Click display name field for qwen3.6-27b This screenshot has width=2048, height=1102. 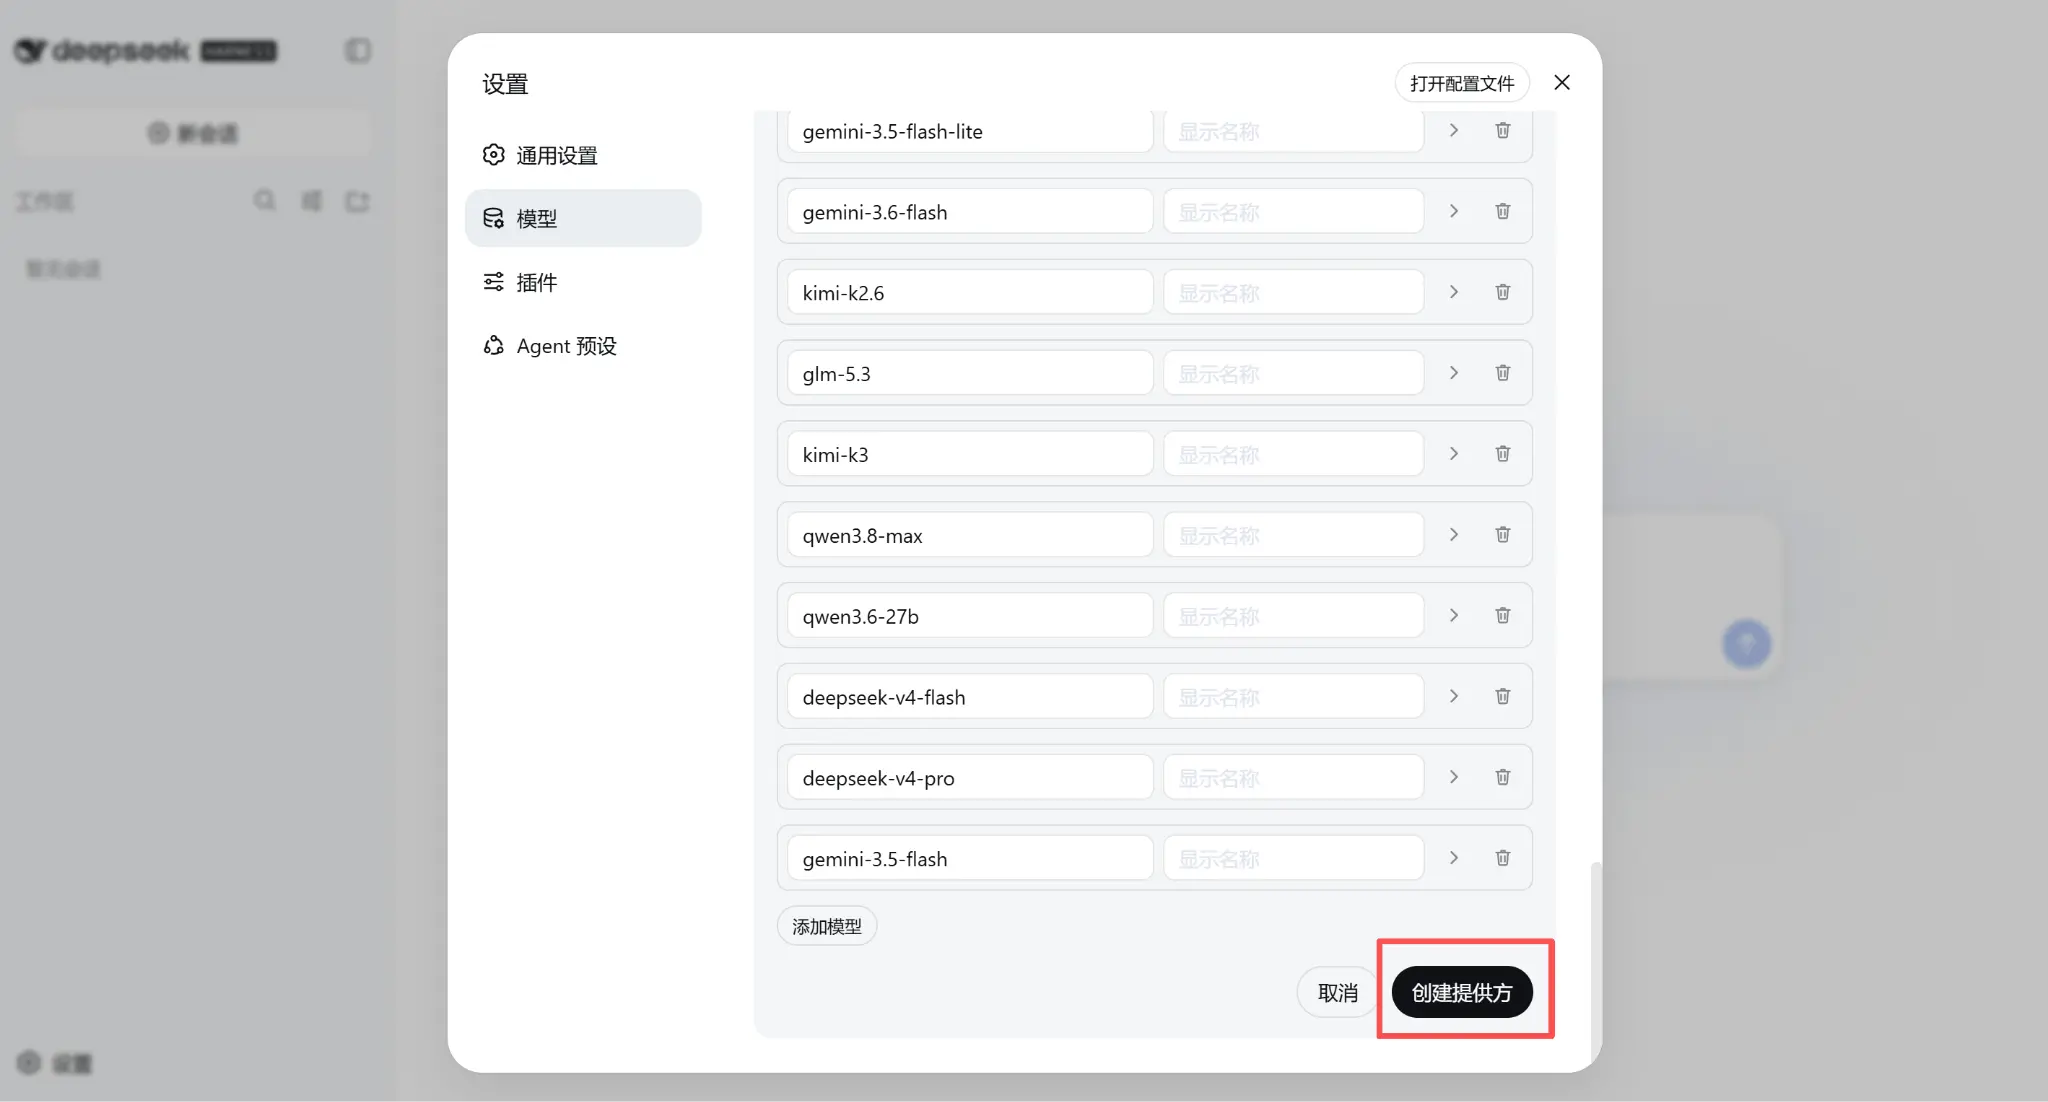tap(1293, 616)
